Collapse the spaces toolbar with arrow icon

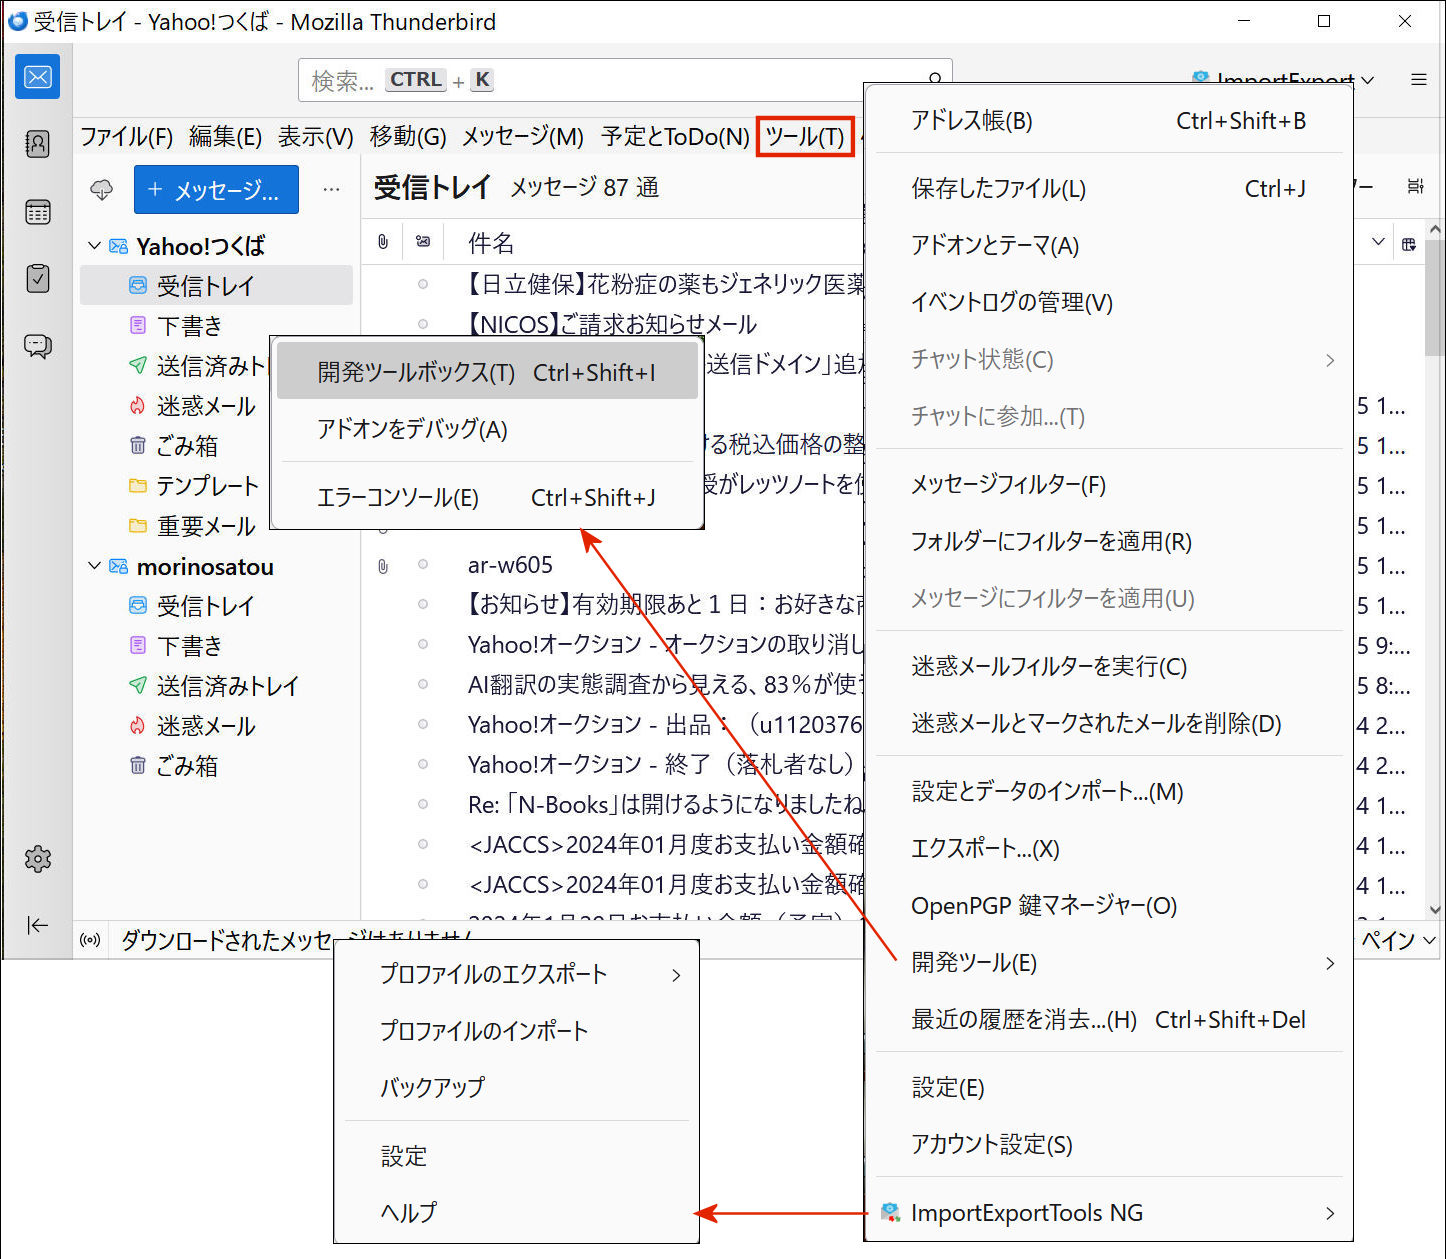pyautogui.click(x=37, y=925)
